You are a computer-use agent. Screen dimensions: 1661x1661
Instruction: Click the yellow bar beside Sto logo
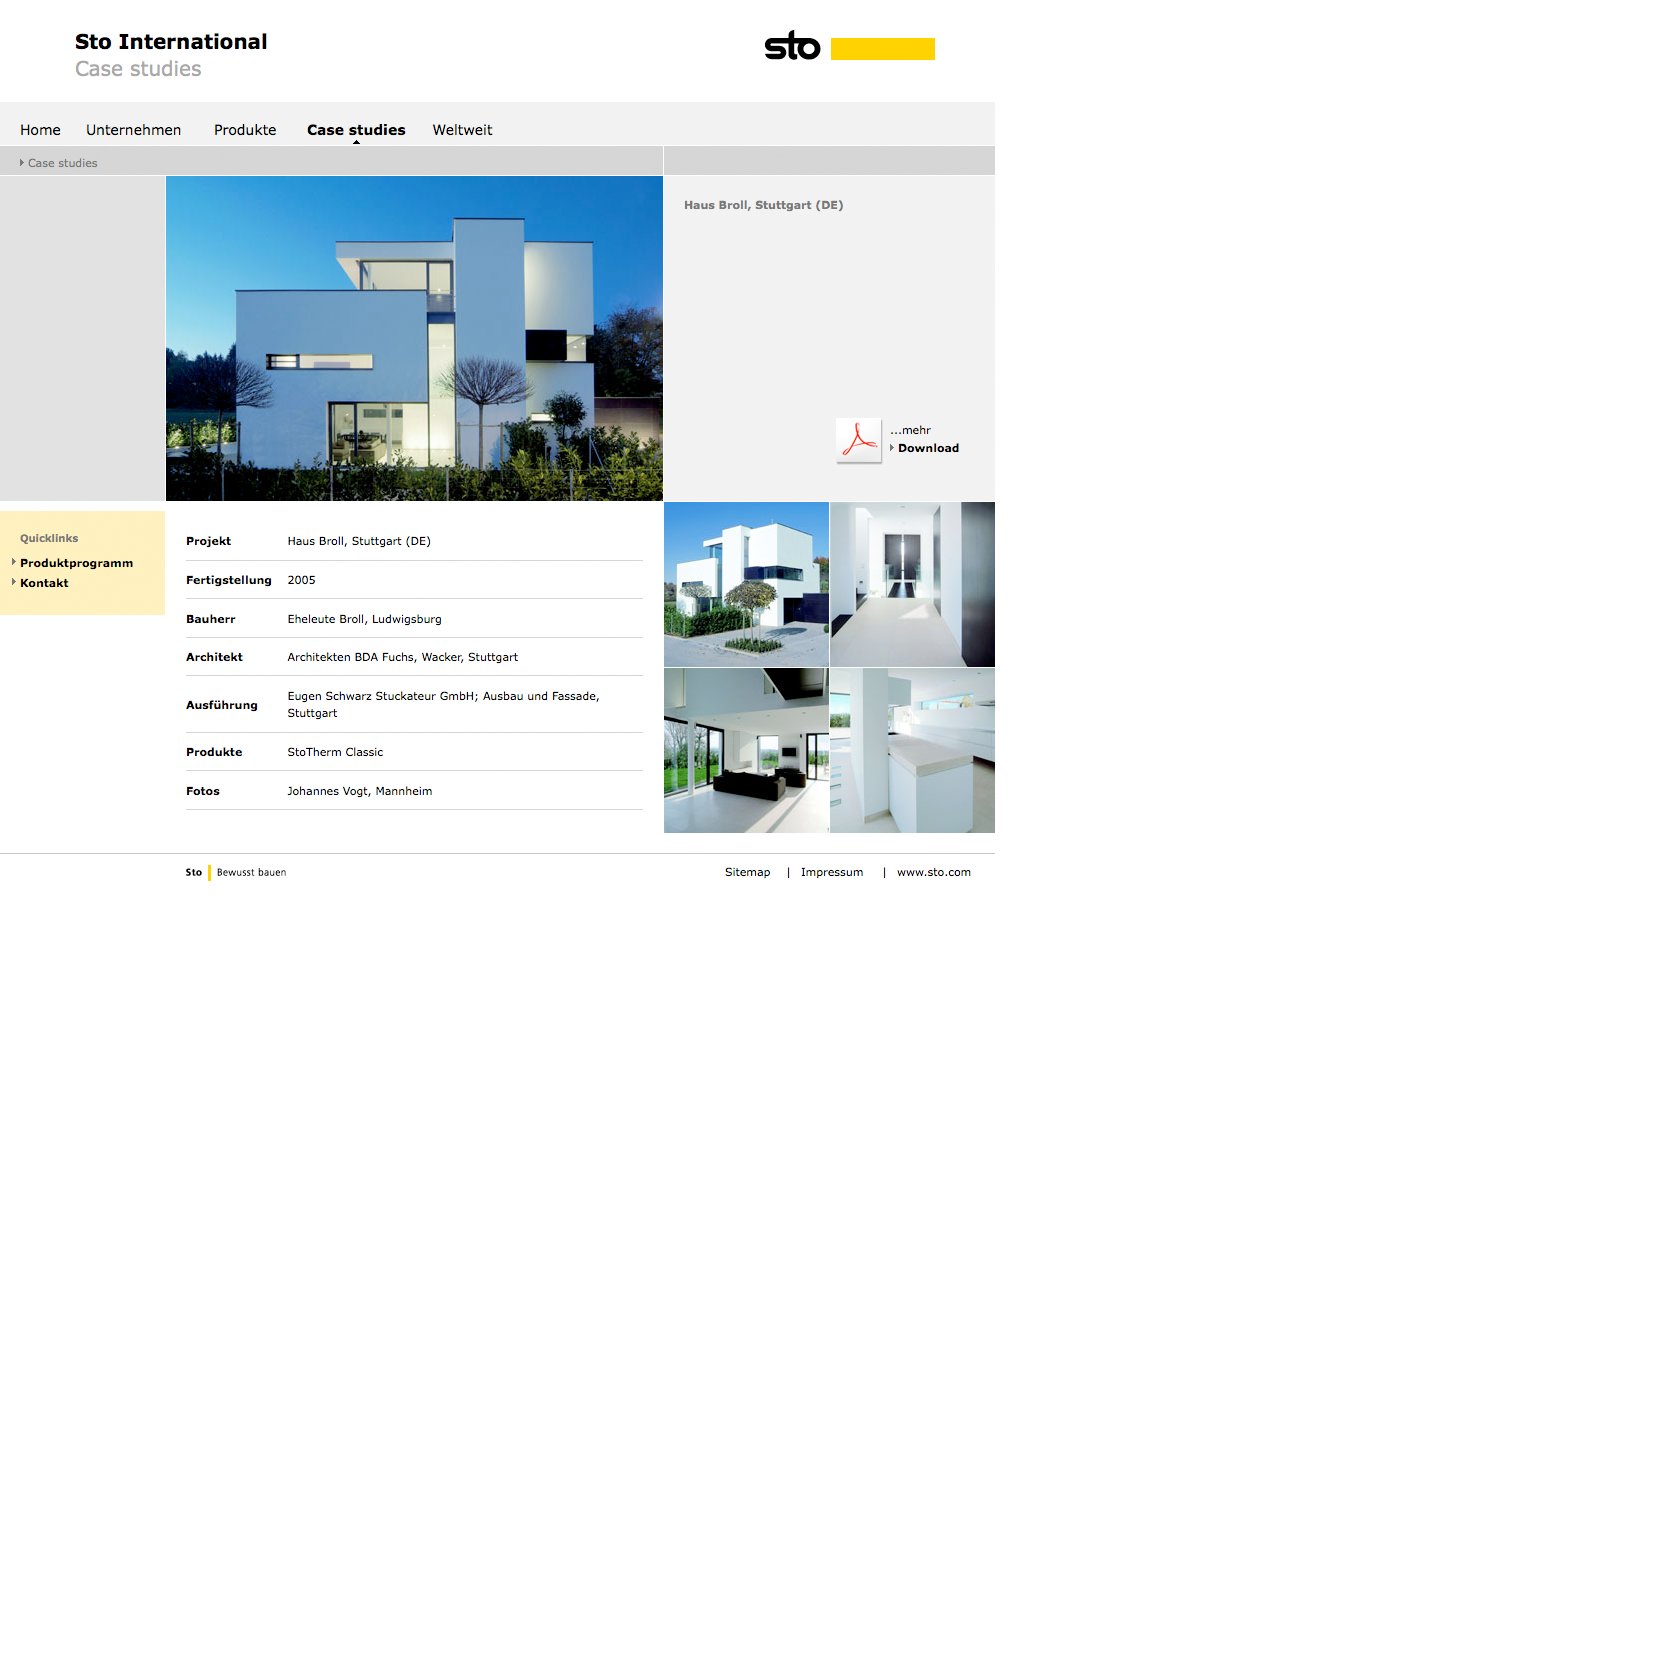tap(883, 49)
